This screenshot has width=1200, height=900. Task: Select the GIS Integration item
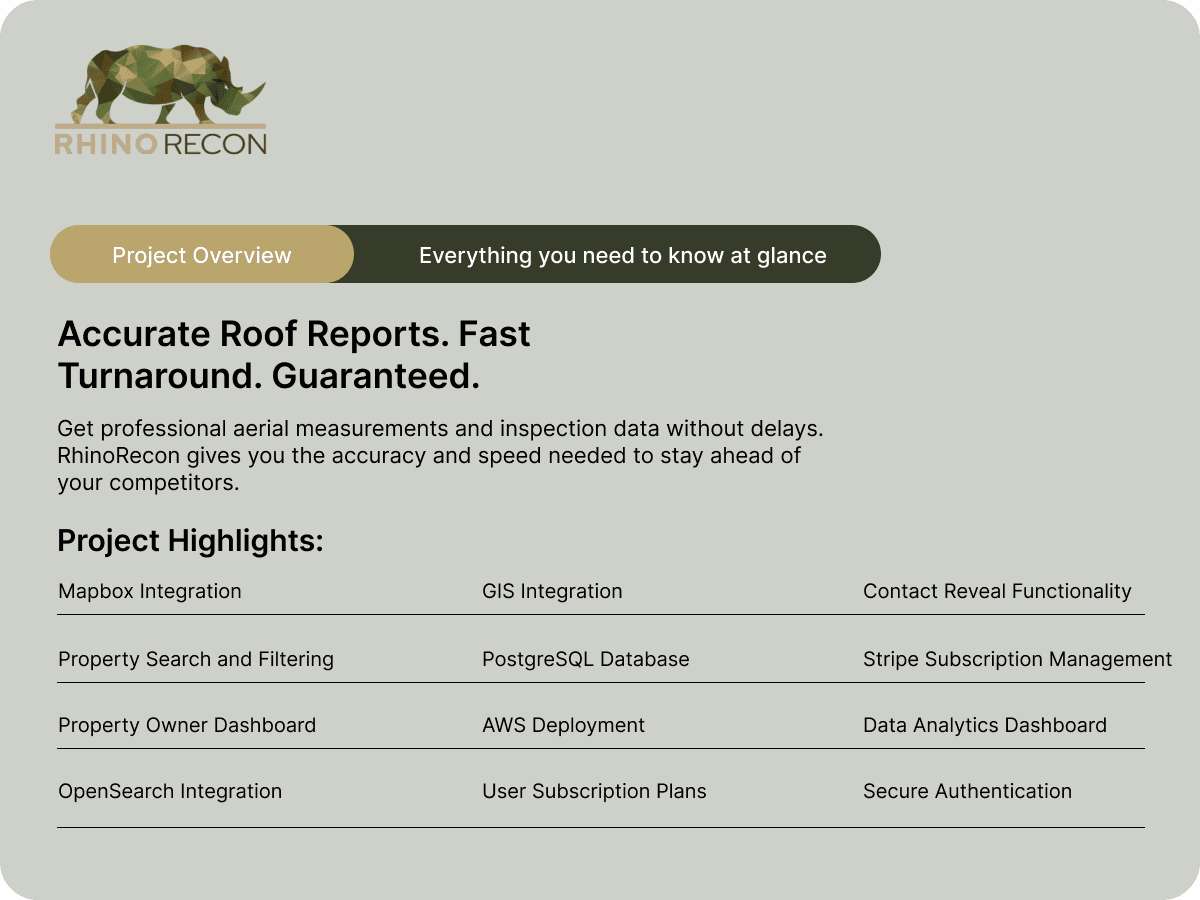click(x=552, y=591)
